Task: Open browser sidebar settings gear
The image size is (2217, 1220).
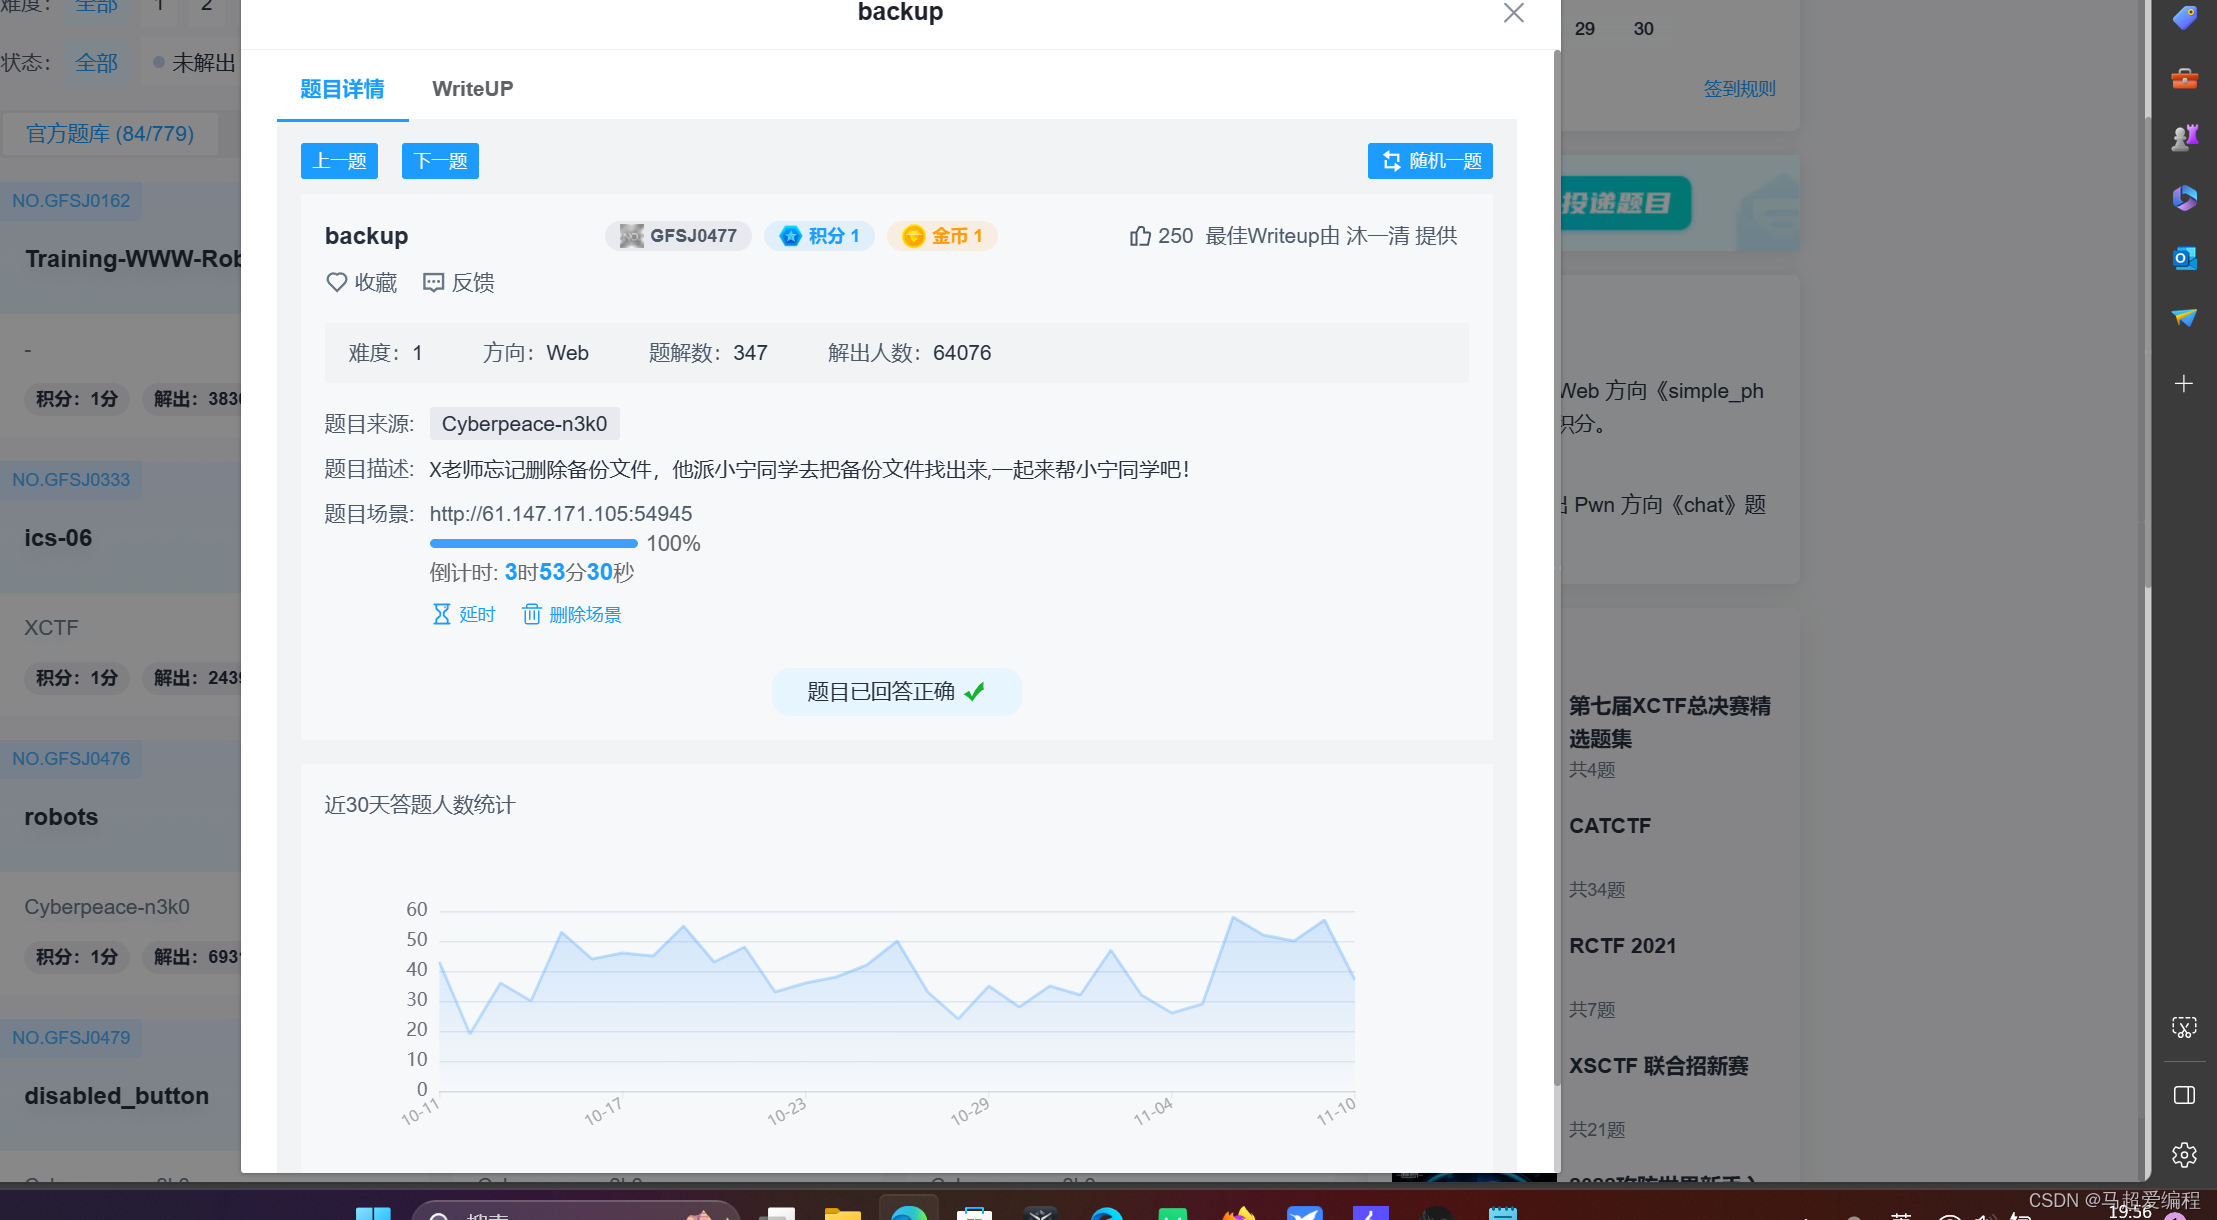Action: (x=2184, y=1155)
